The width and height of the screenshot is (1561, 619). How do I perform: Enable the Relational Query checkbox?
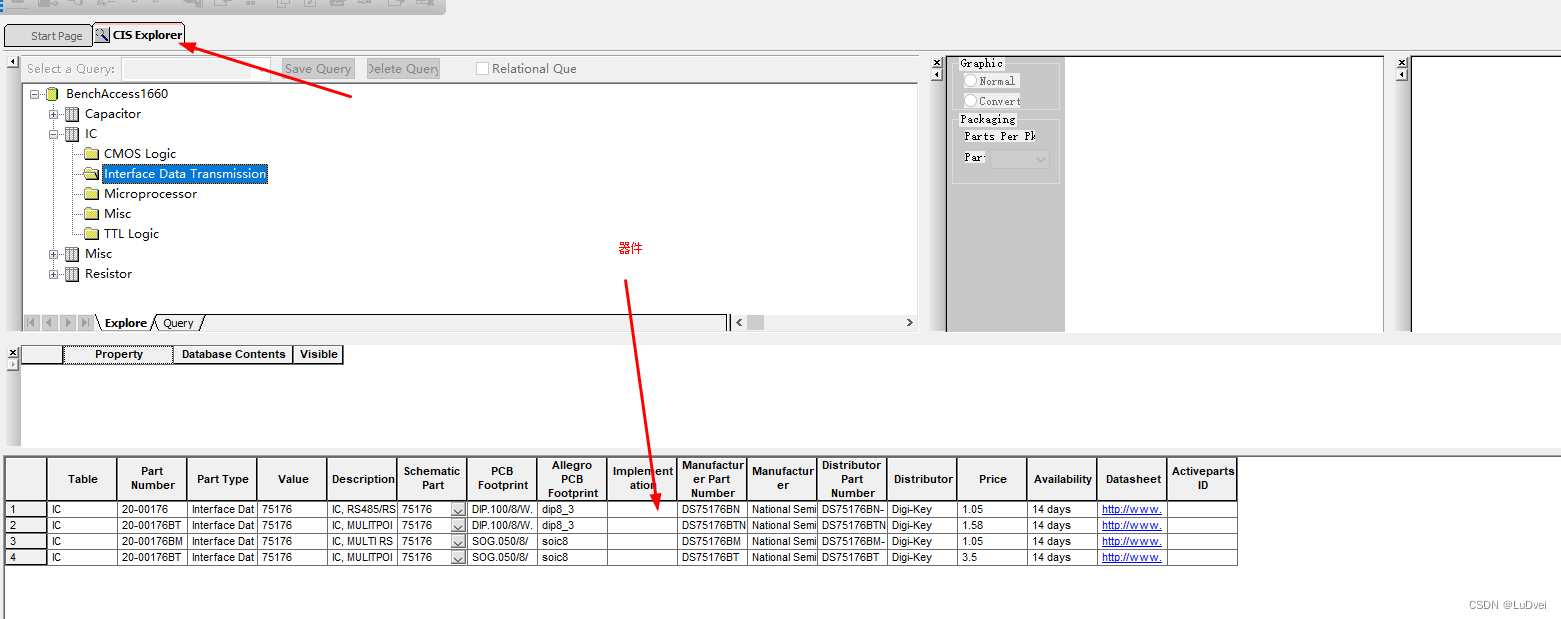(483, 69)
